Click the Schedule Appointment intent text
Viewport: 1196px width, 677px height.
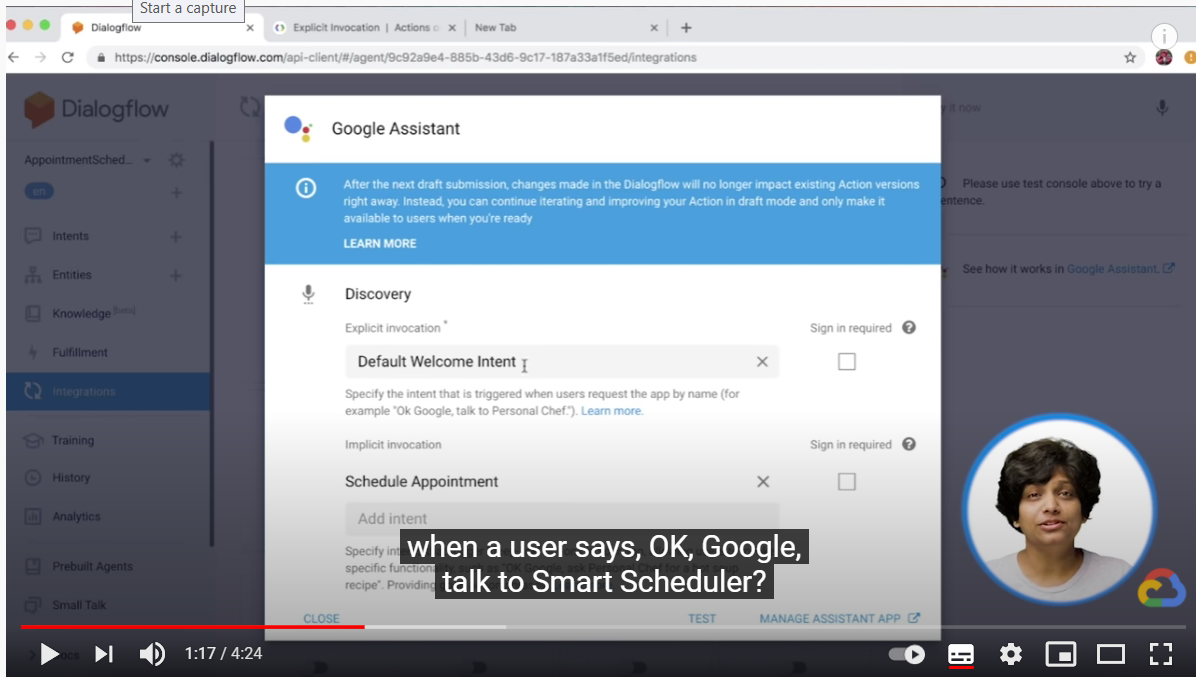pyautogui.click(x=421, y=482)
